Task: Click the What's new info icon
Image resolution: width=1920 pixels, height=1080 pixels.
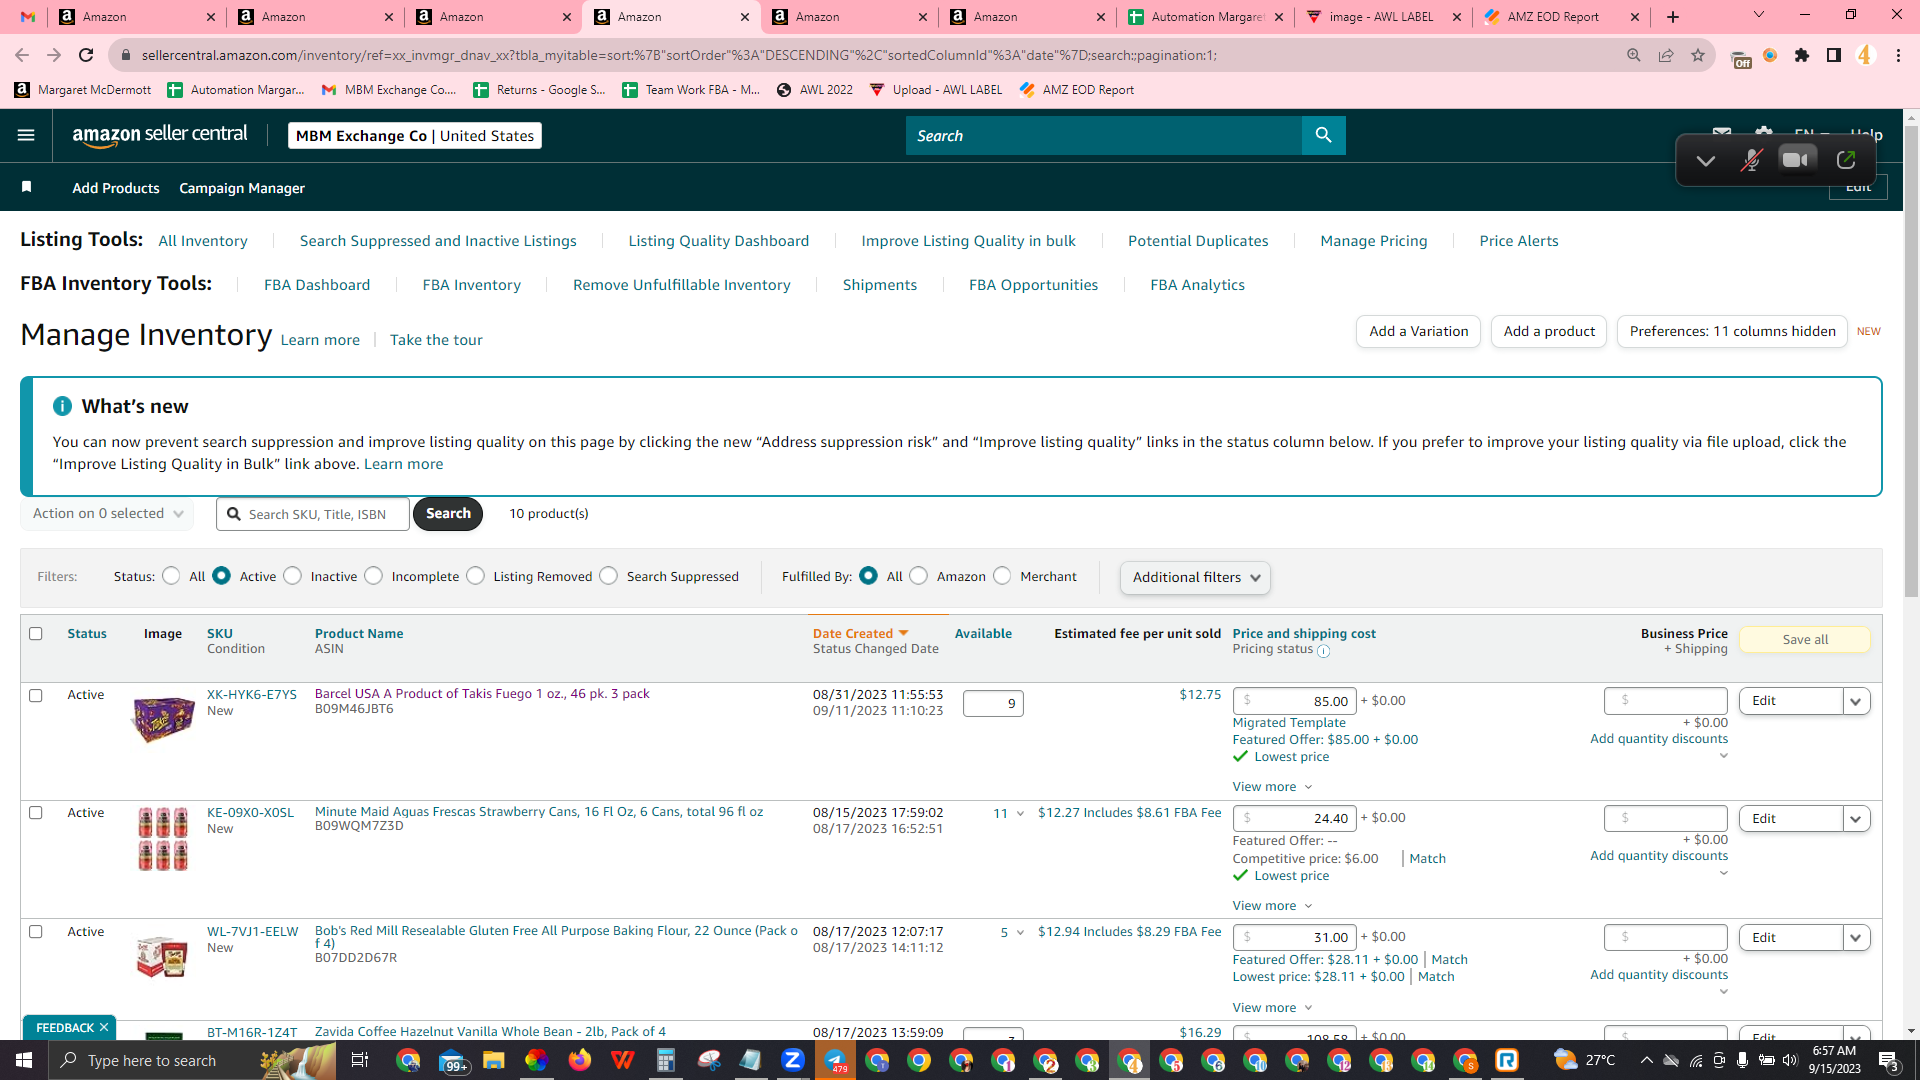Action: click(x=62, y=406)
